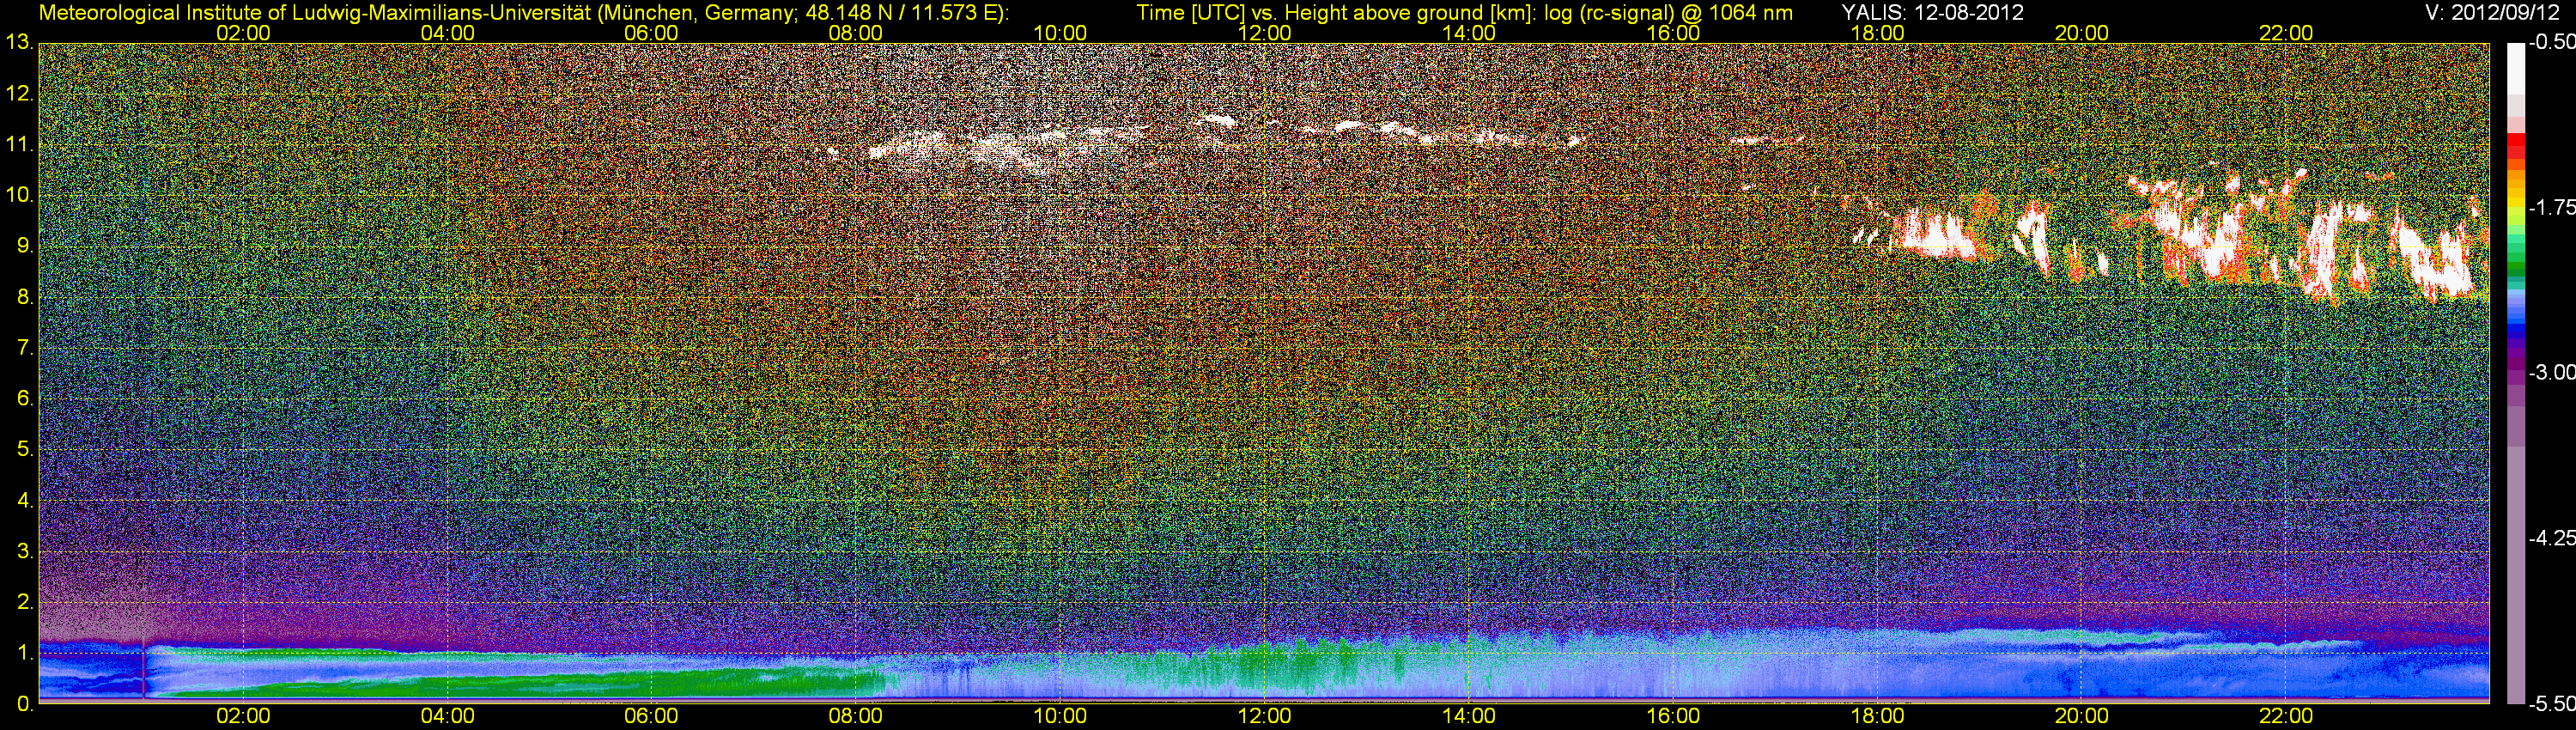Click the 0 km height axis label
This screenshot has height=730, width=2576.
click(25, 704)
